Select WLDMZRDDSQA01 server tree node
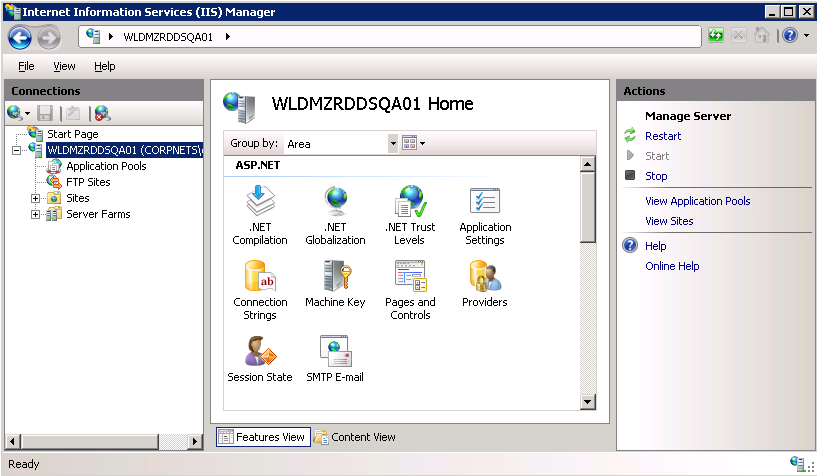The image size is (817, 476). coord(124,151)
